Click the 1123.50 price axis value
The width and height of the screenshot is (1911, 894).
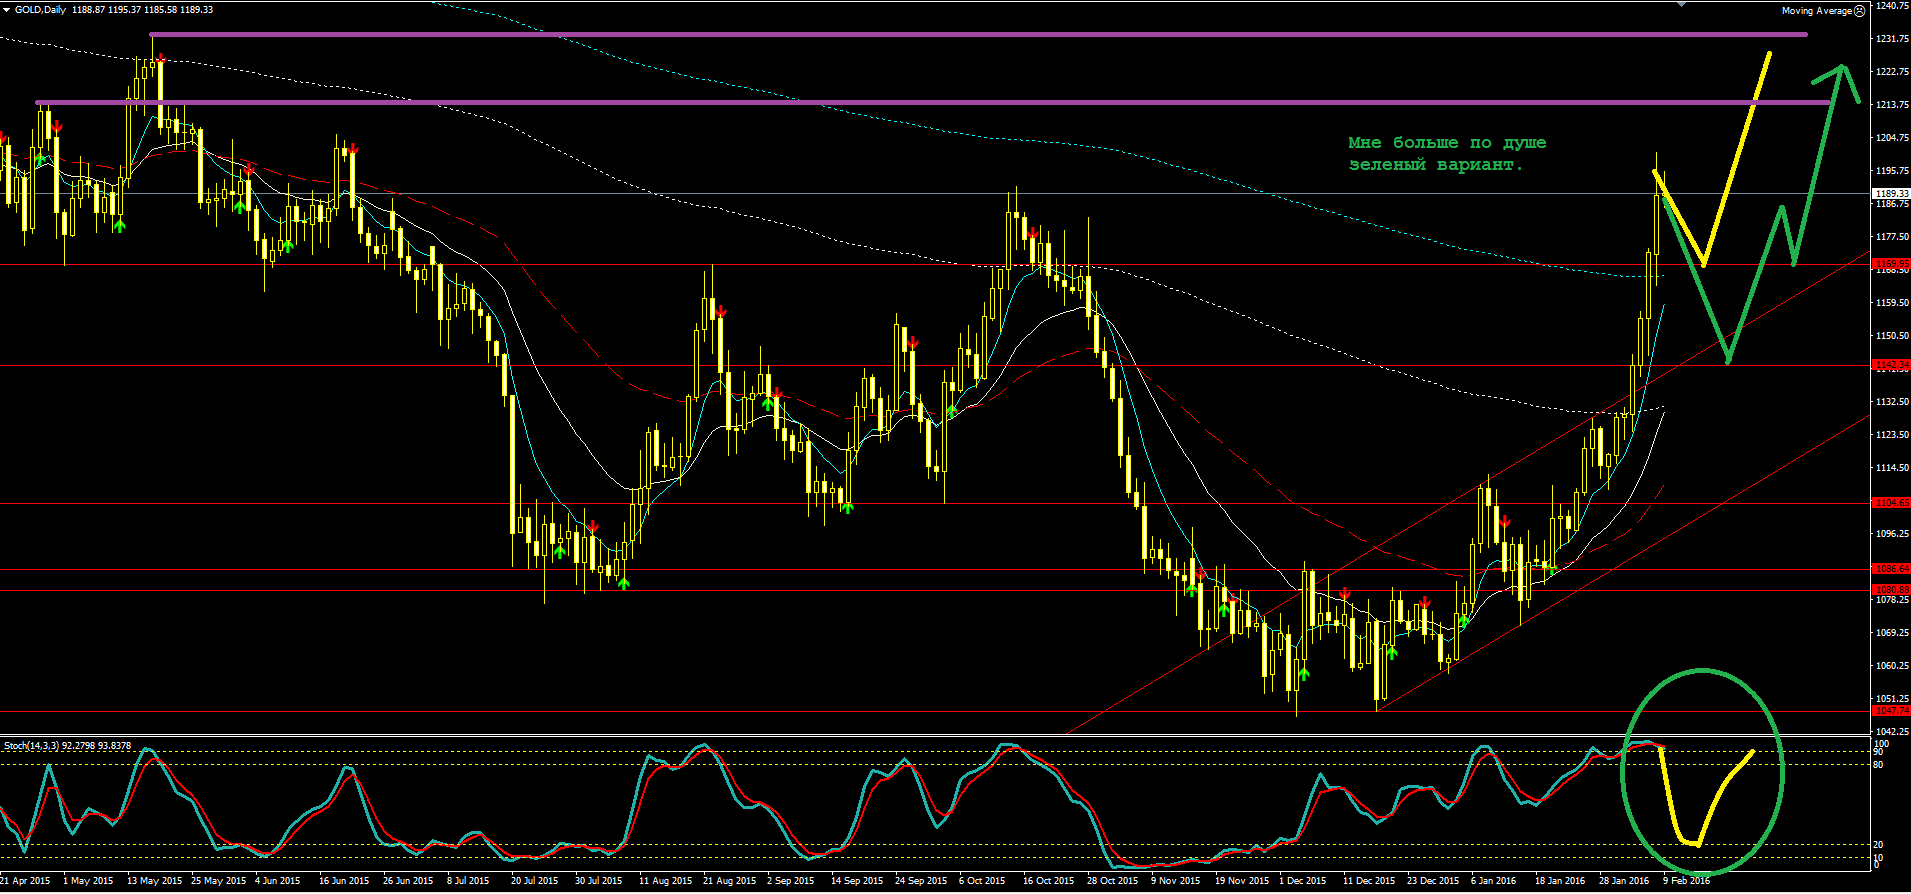pos(1891,435)
